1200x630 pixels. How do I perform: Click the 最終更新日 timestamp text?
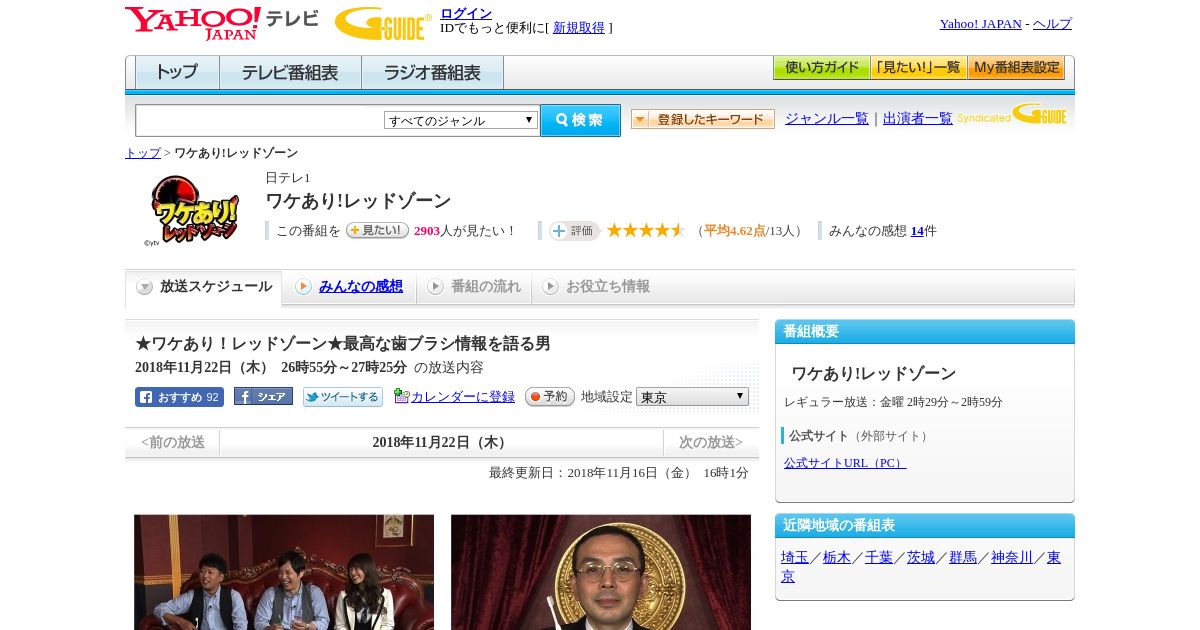pyautogui.click(x=619, y=473)
